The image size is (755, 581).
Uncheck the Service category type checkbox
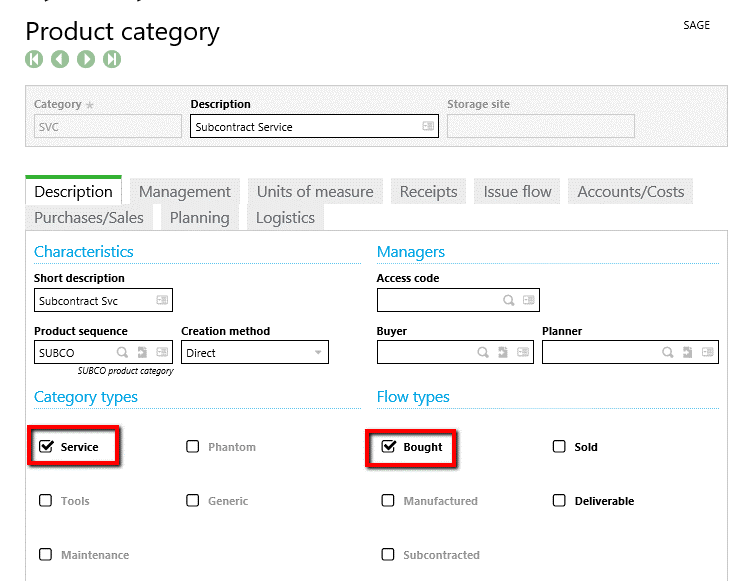46,447
